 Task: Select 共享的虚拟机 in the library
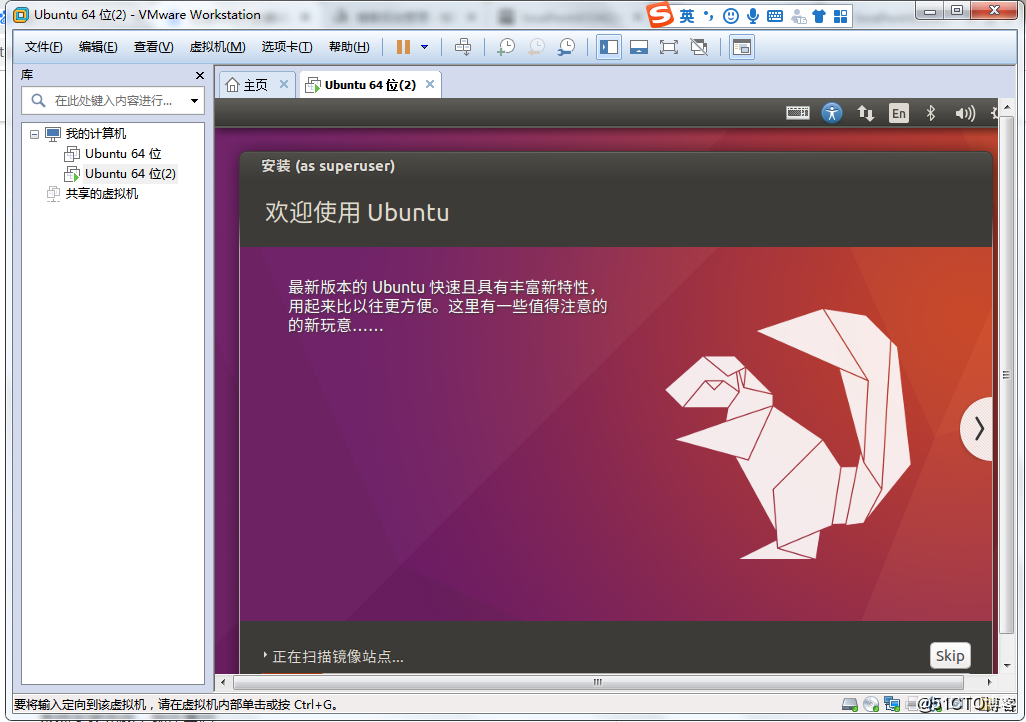coord(101,194)
